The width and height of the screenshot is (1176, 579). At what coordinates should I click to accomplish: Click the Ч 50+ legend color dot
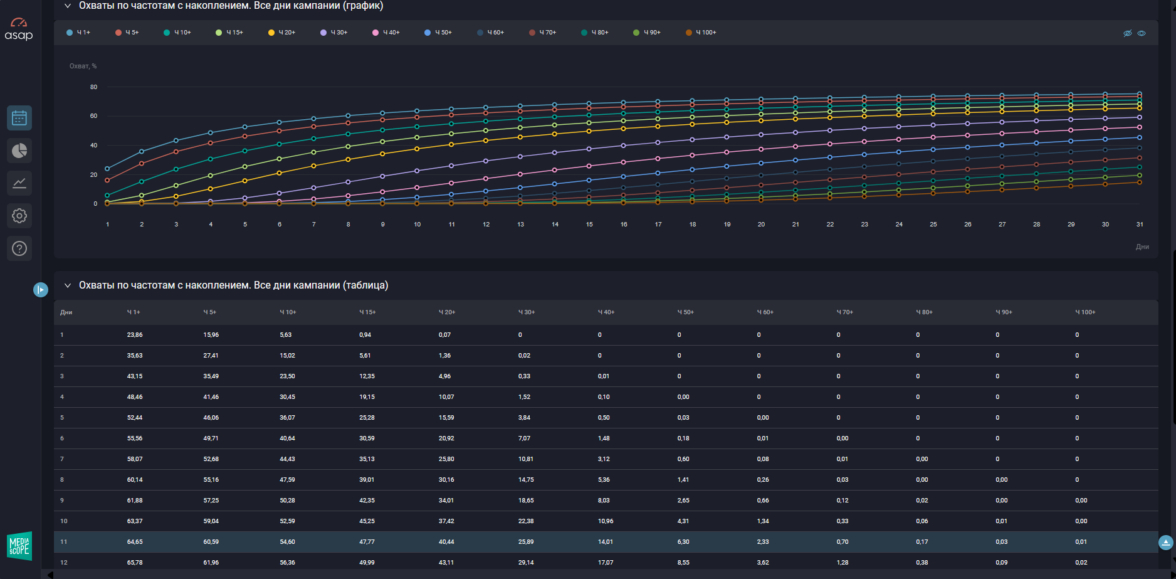[427, 33]
